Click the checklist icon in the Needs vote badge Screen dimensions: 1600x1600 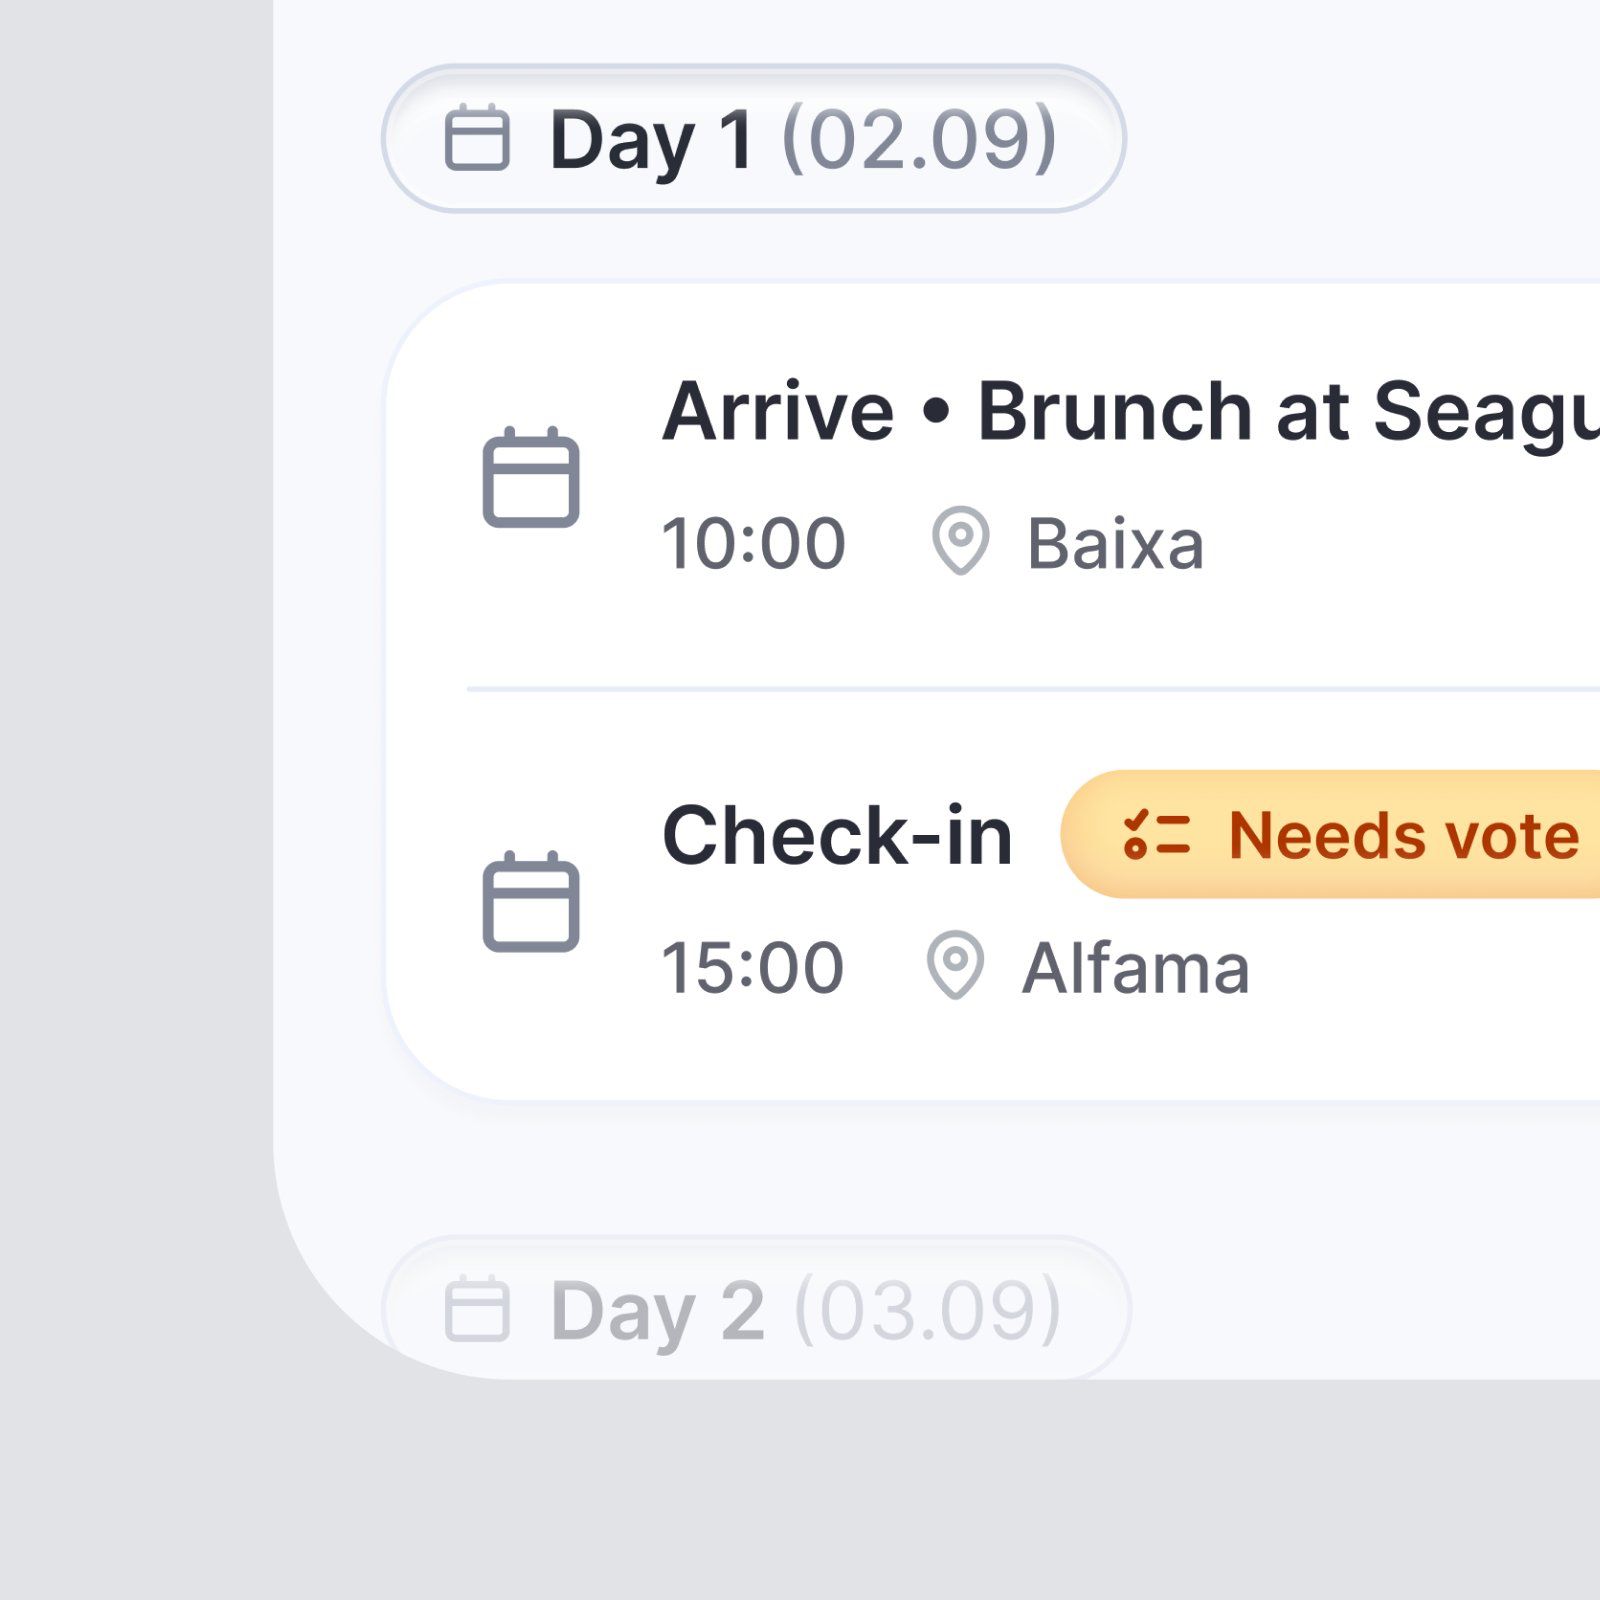1157,835
